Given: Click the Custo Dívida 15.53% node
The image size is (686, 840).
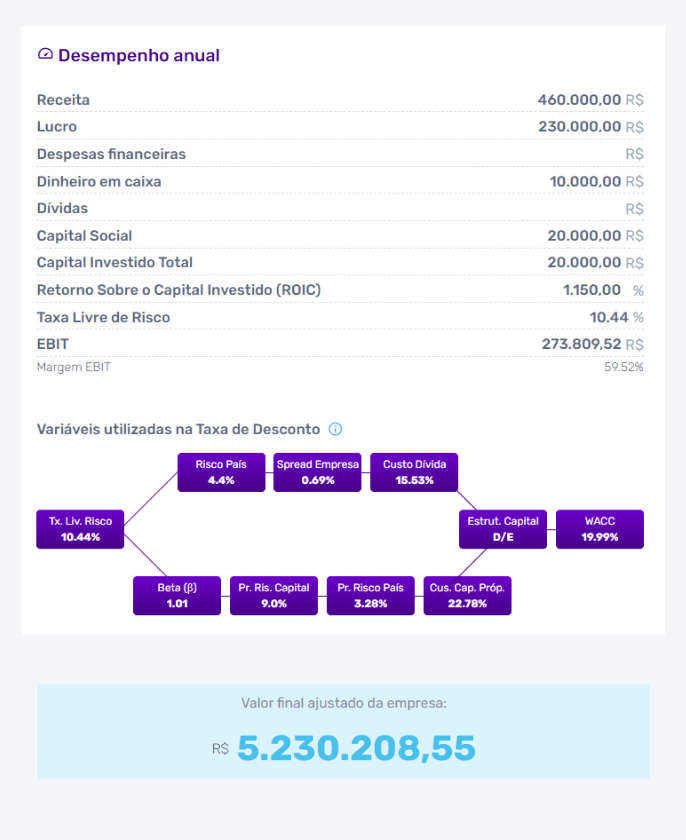Looking at the screenshot, I should [x=414, y=472].
